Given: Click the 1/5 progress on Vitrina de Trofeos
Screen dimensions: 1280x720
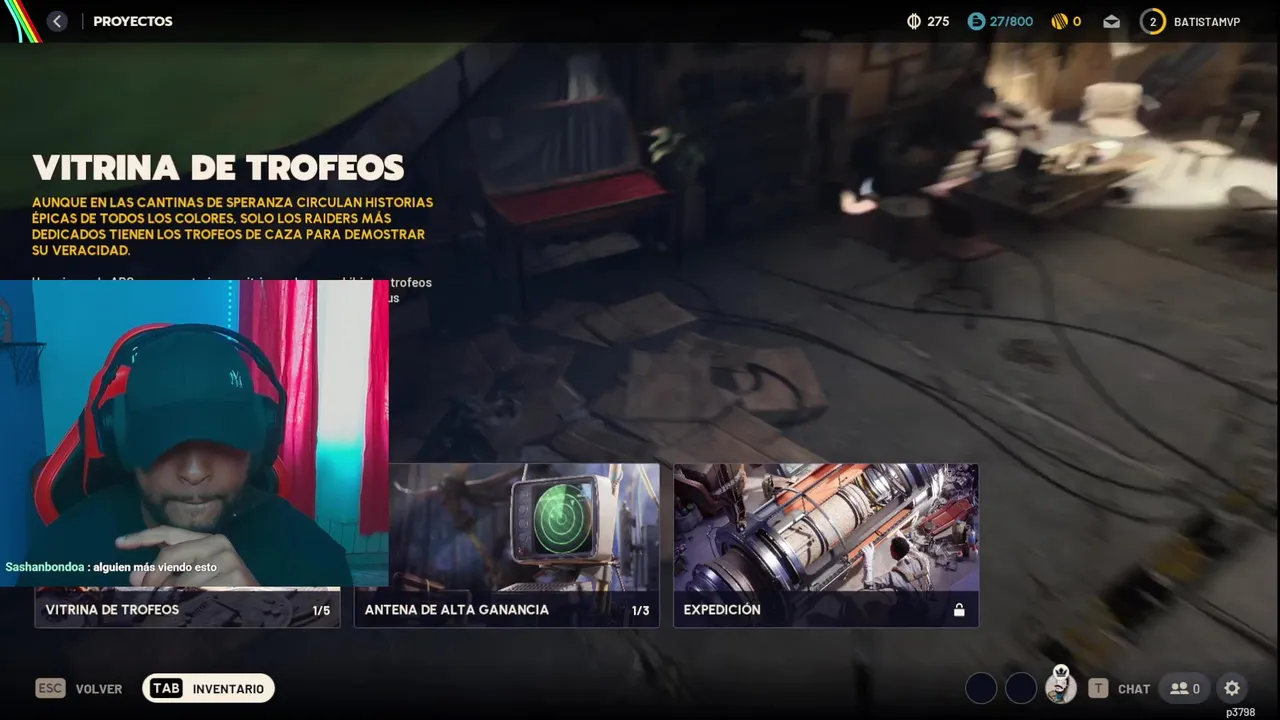Looking at the screenshot, I should tap(321, 610).
